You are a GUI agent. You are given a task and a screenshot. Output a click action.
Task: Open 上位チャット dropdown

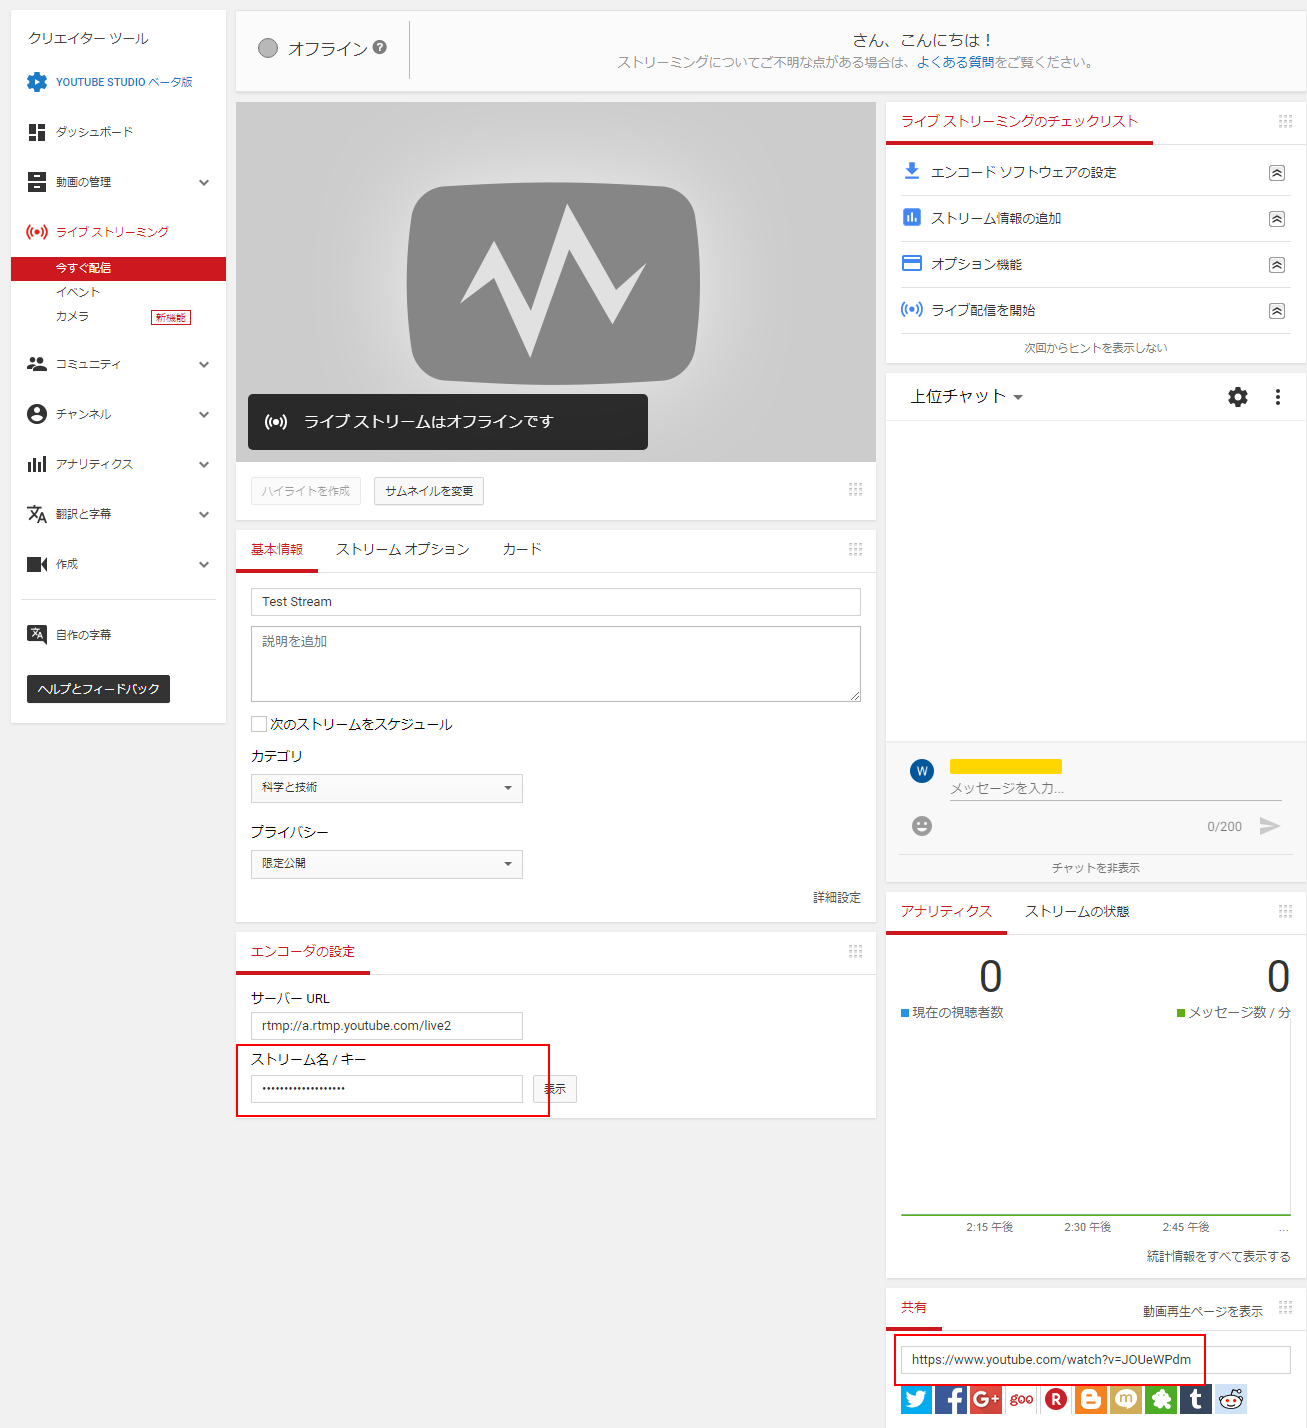point(966,397)
